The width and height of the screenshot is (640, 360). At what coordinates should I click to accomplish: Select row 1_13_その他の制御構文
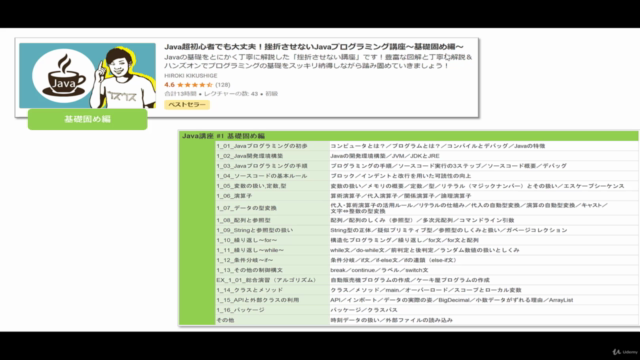point(272,270)
